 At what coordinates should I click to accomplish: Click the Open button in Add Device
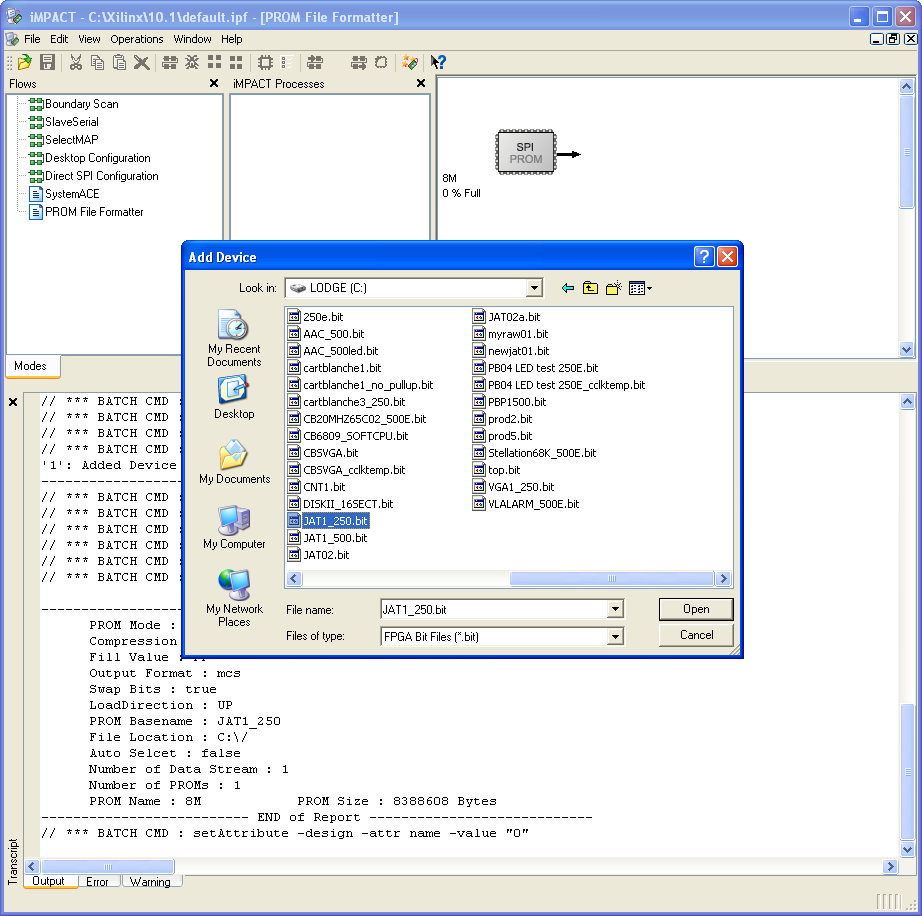point(696,609)
